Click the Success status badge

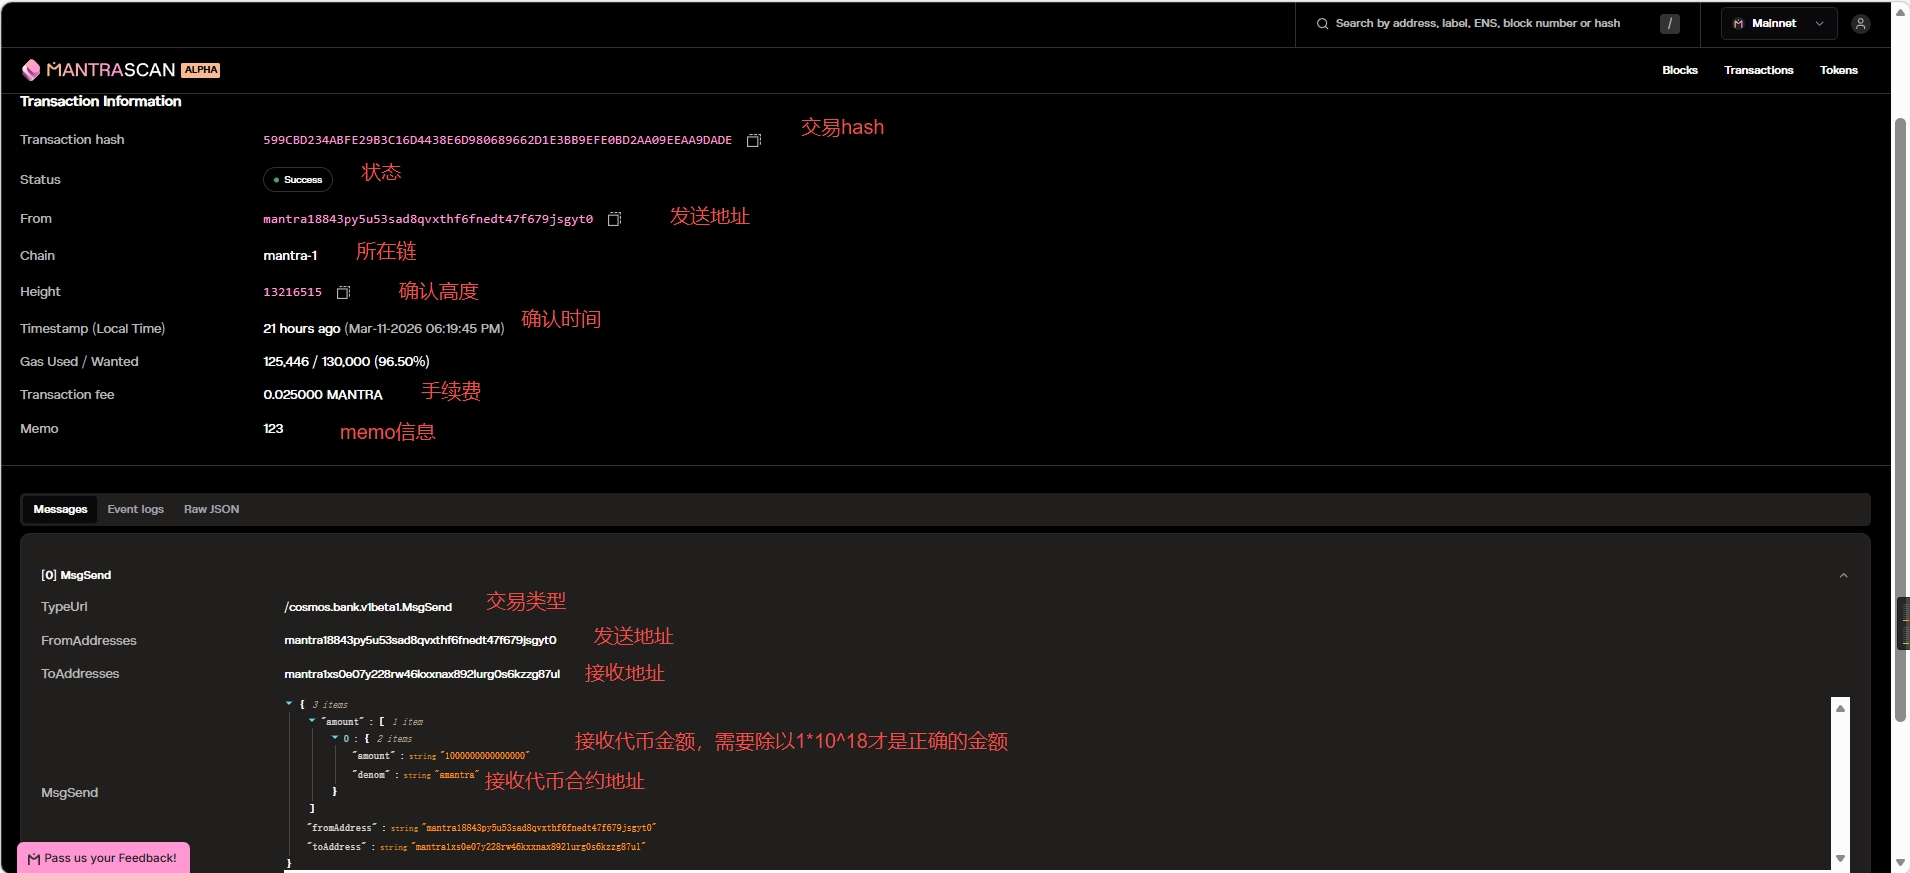pos(298,180)
